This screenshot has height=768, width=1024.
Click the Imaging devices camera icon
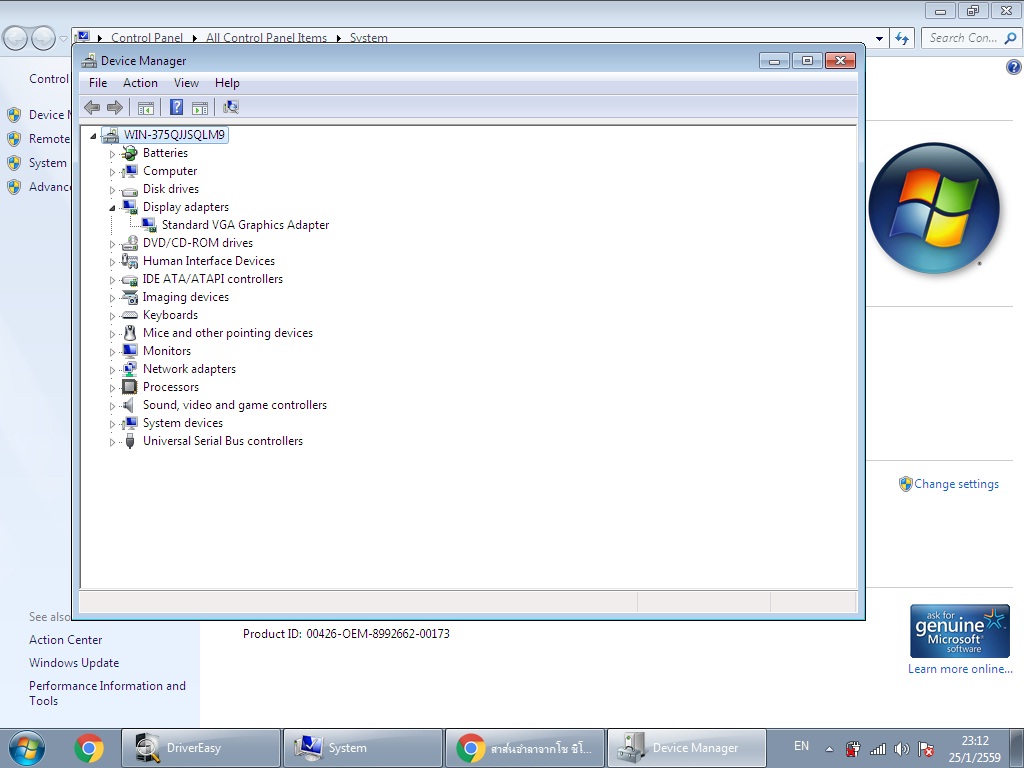tap(130, 297)
